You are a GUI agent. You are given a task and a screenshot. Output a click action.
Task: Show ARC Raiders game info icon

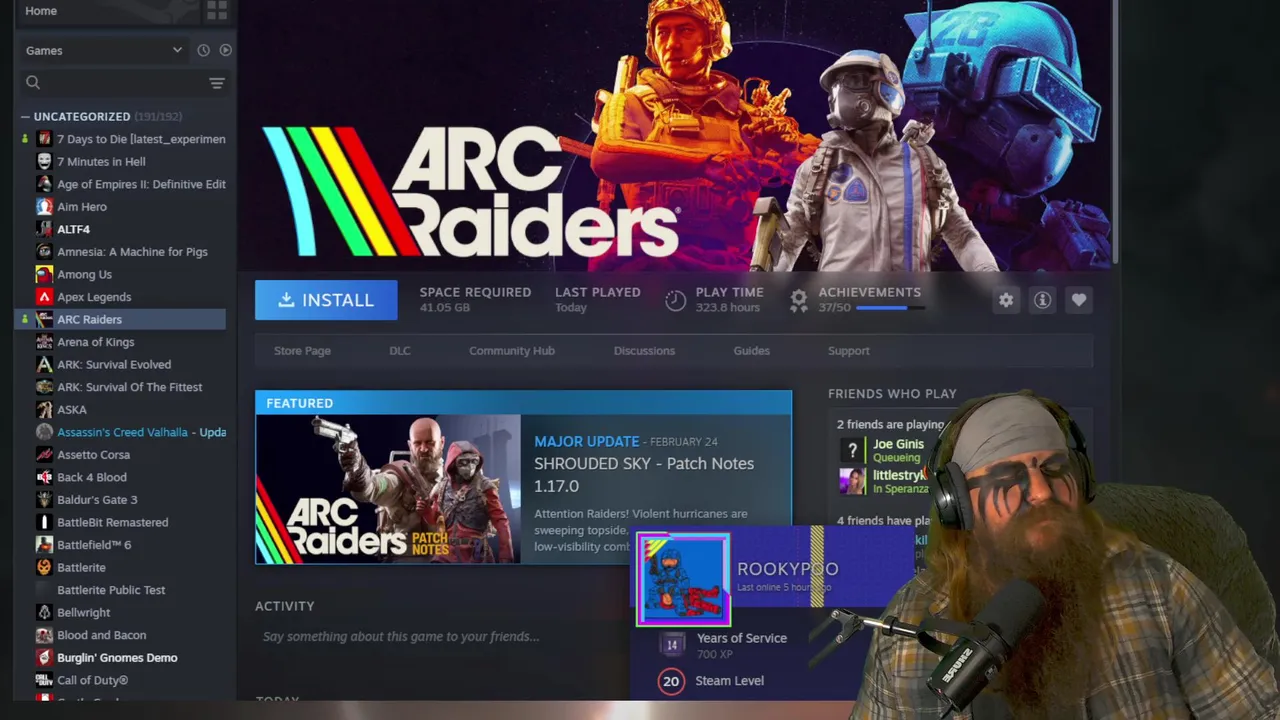point(1042,300)
